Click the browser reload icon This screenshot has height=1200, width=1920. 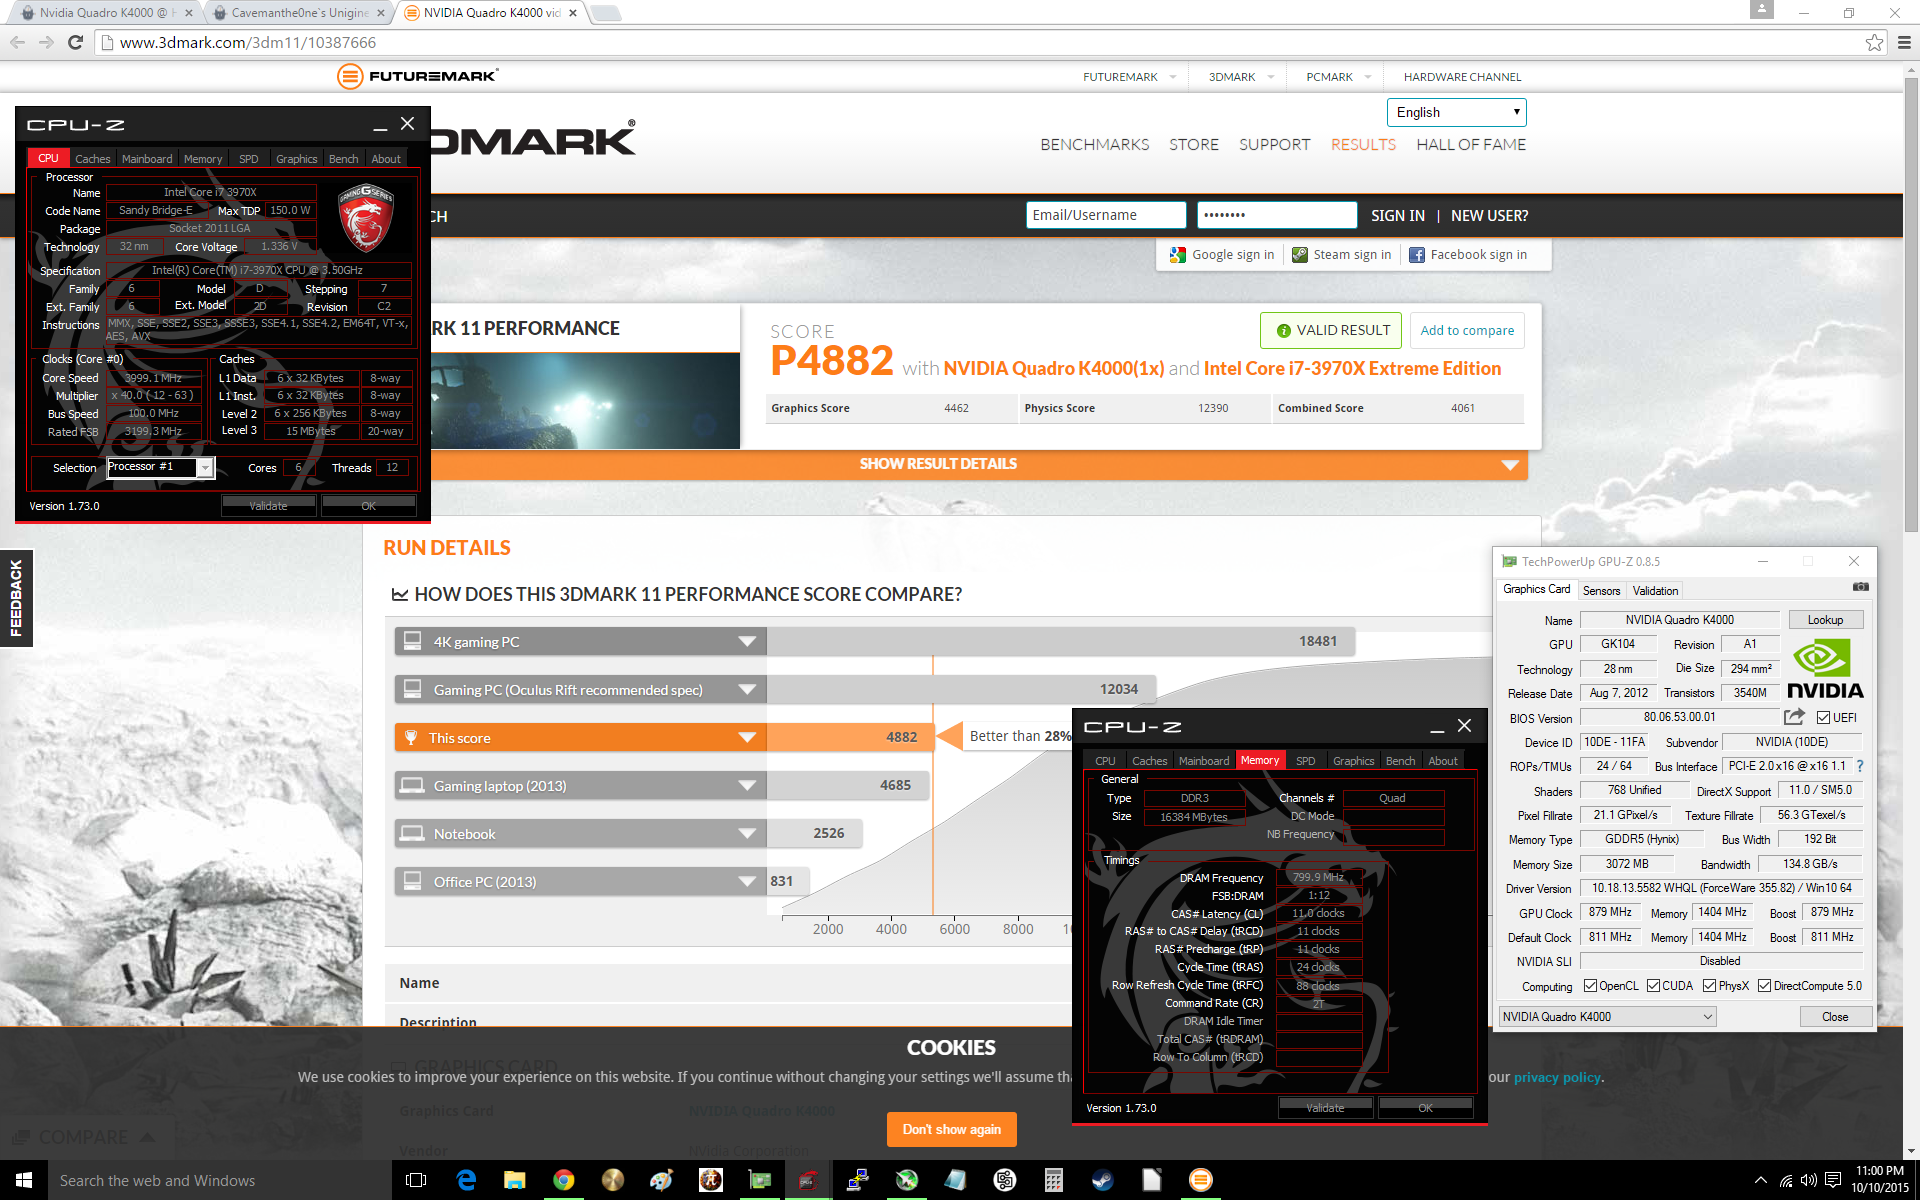tap(75, 42)
